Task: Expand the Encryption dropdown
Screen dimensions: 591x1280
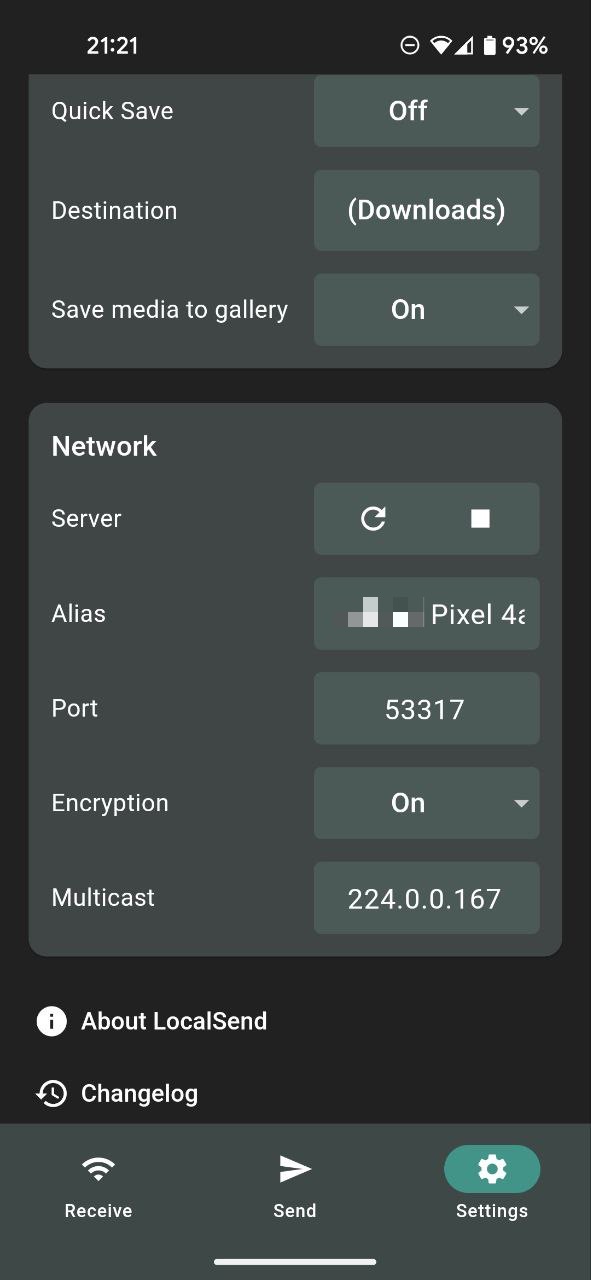Action: [x=426, y=802]
